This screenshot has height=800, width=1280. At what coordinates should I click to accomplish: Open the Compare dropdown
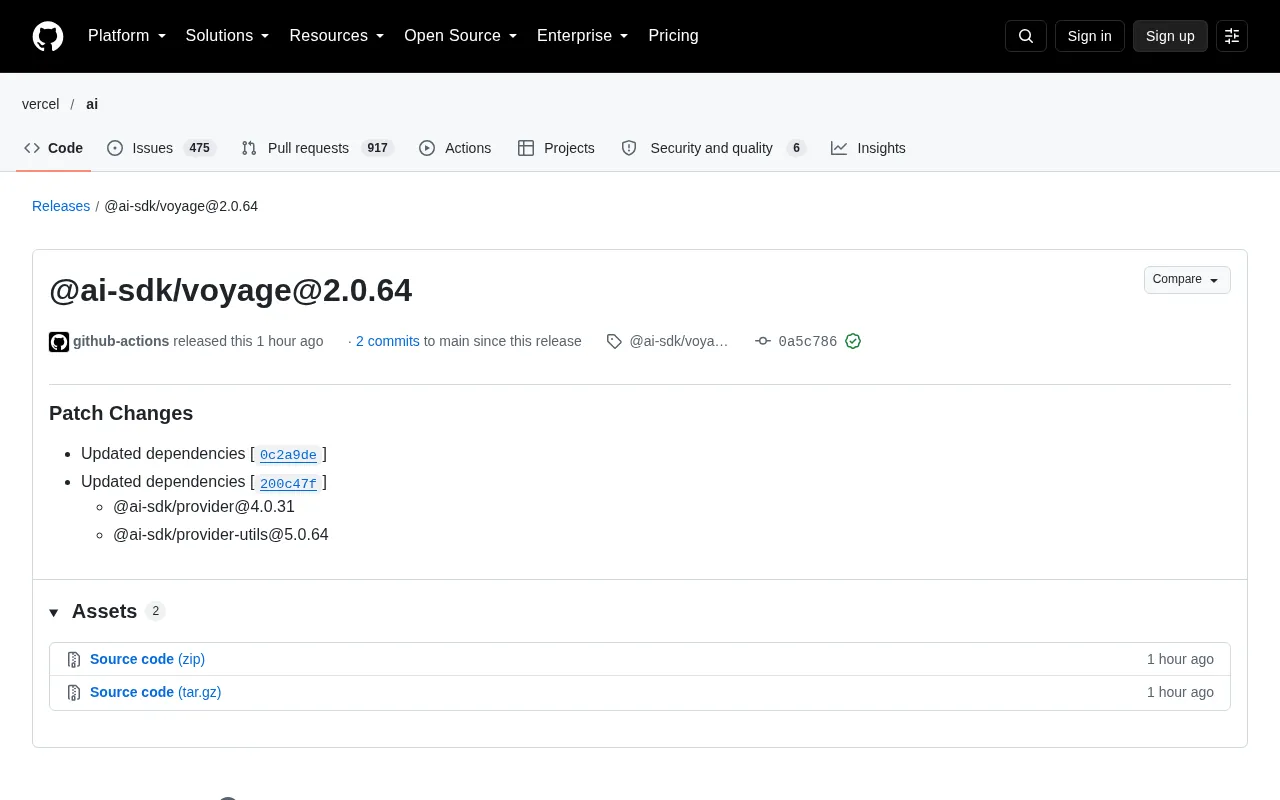[x=1187, y=280]
